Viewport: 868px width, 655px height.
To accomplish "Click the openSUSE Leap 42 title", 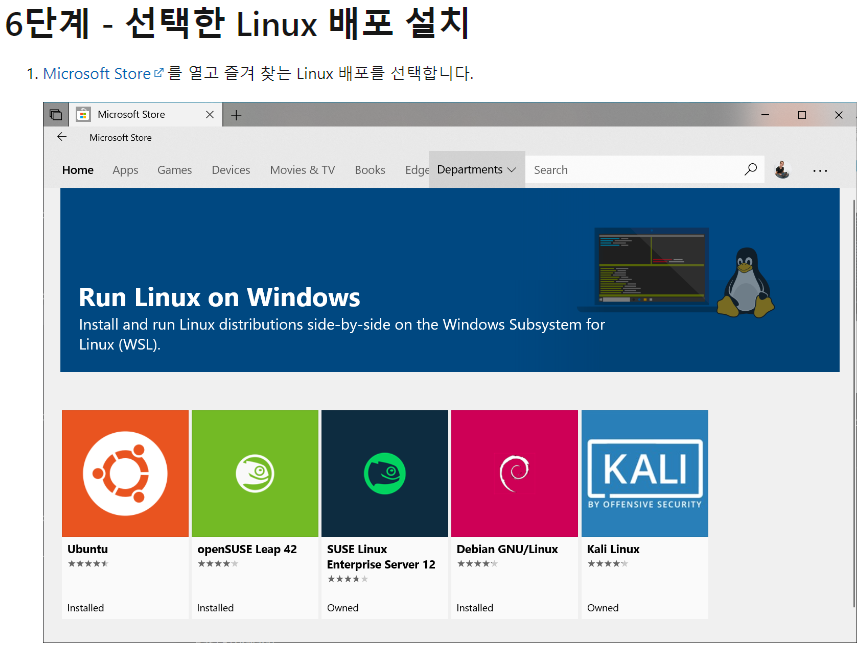I will [247, 549].
